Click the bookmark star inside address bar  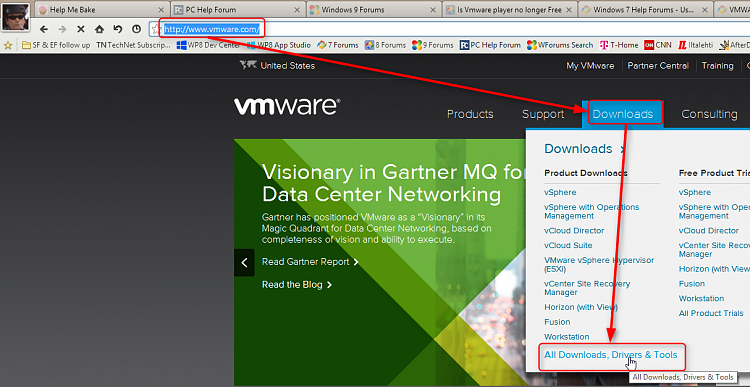click(x=155, y=30)
